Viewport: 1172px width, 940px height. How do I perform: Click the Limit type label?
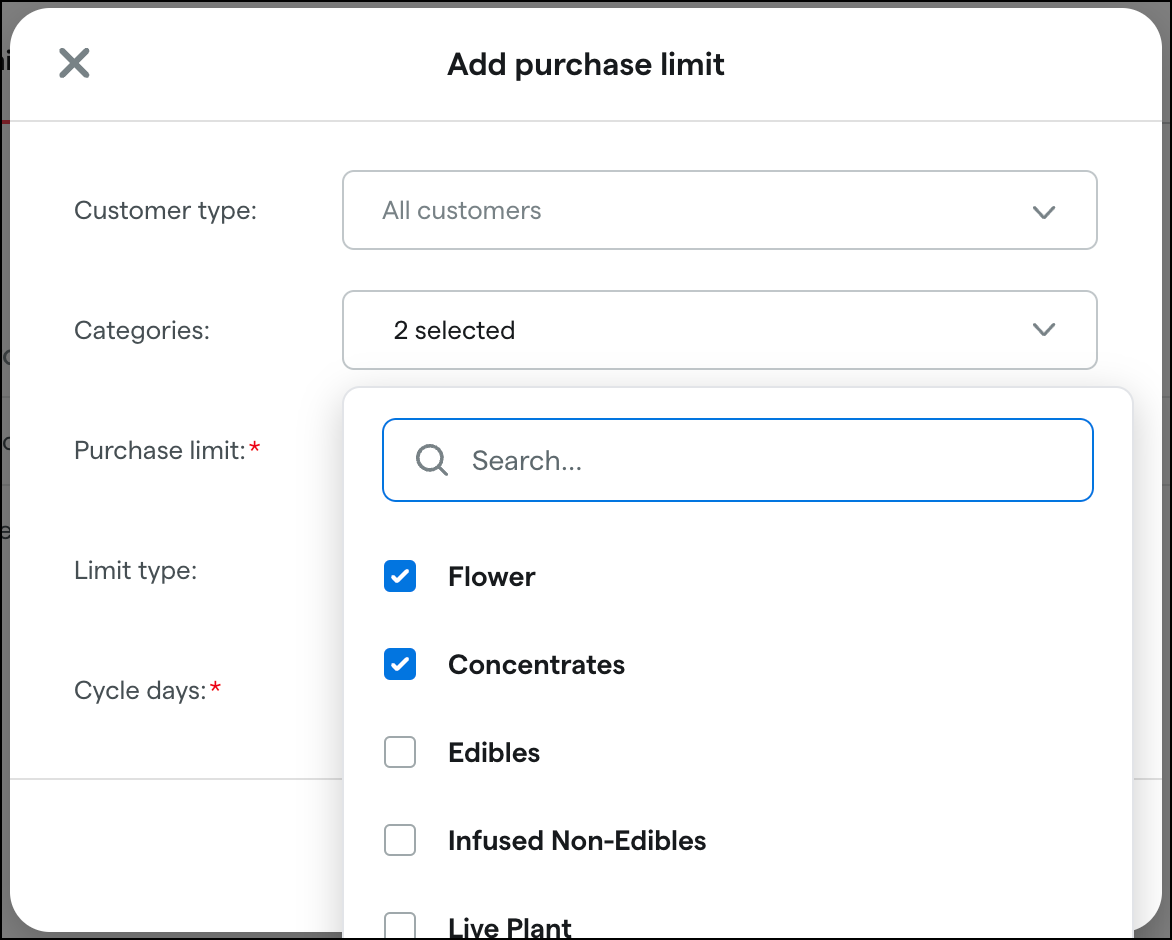pyautogui.click(x=135, y=571)
